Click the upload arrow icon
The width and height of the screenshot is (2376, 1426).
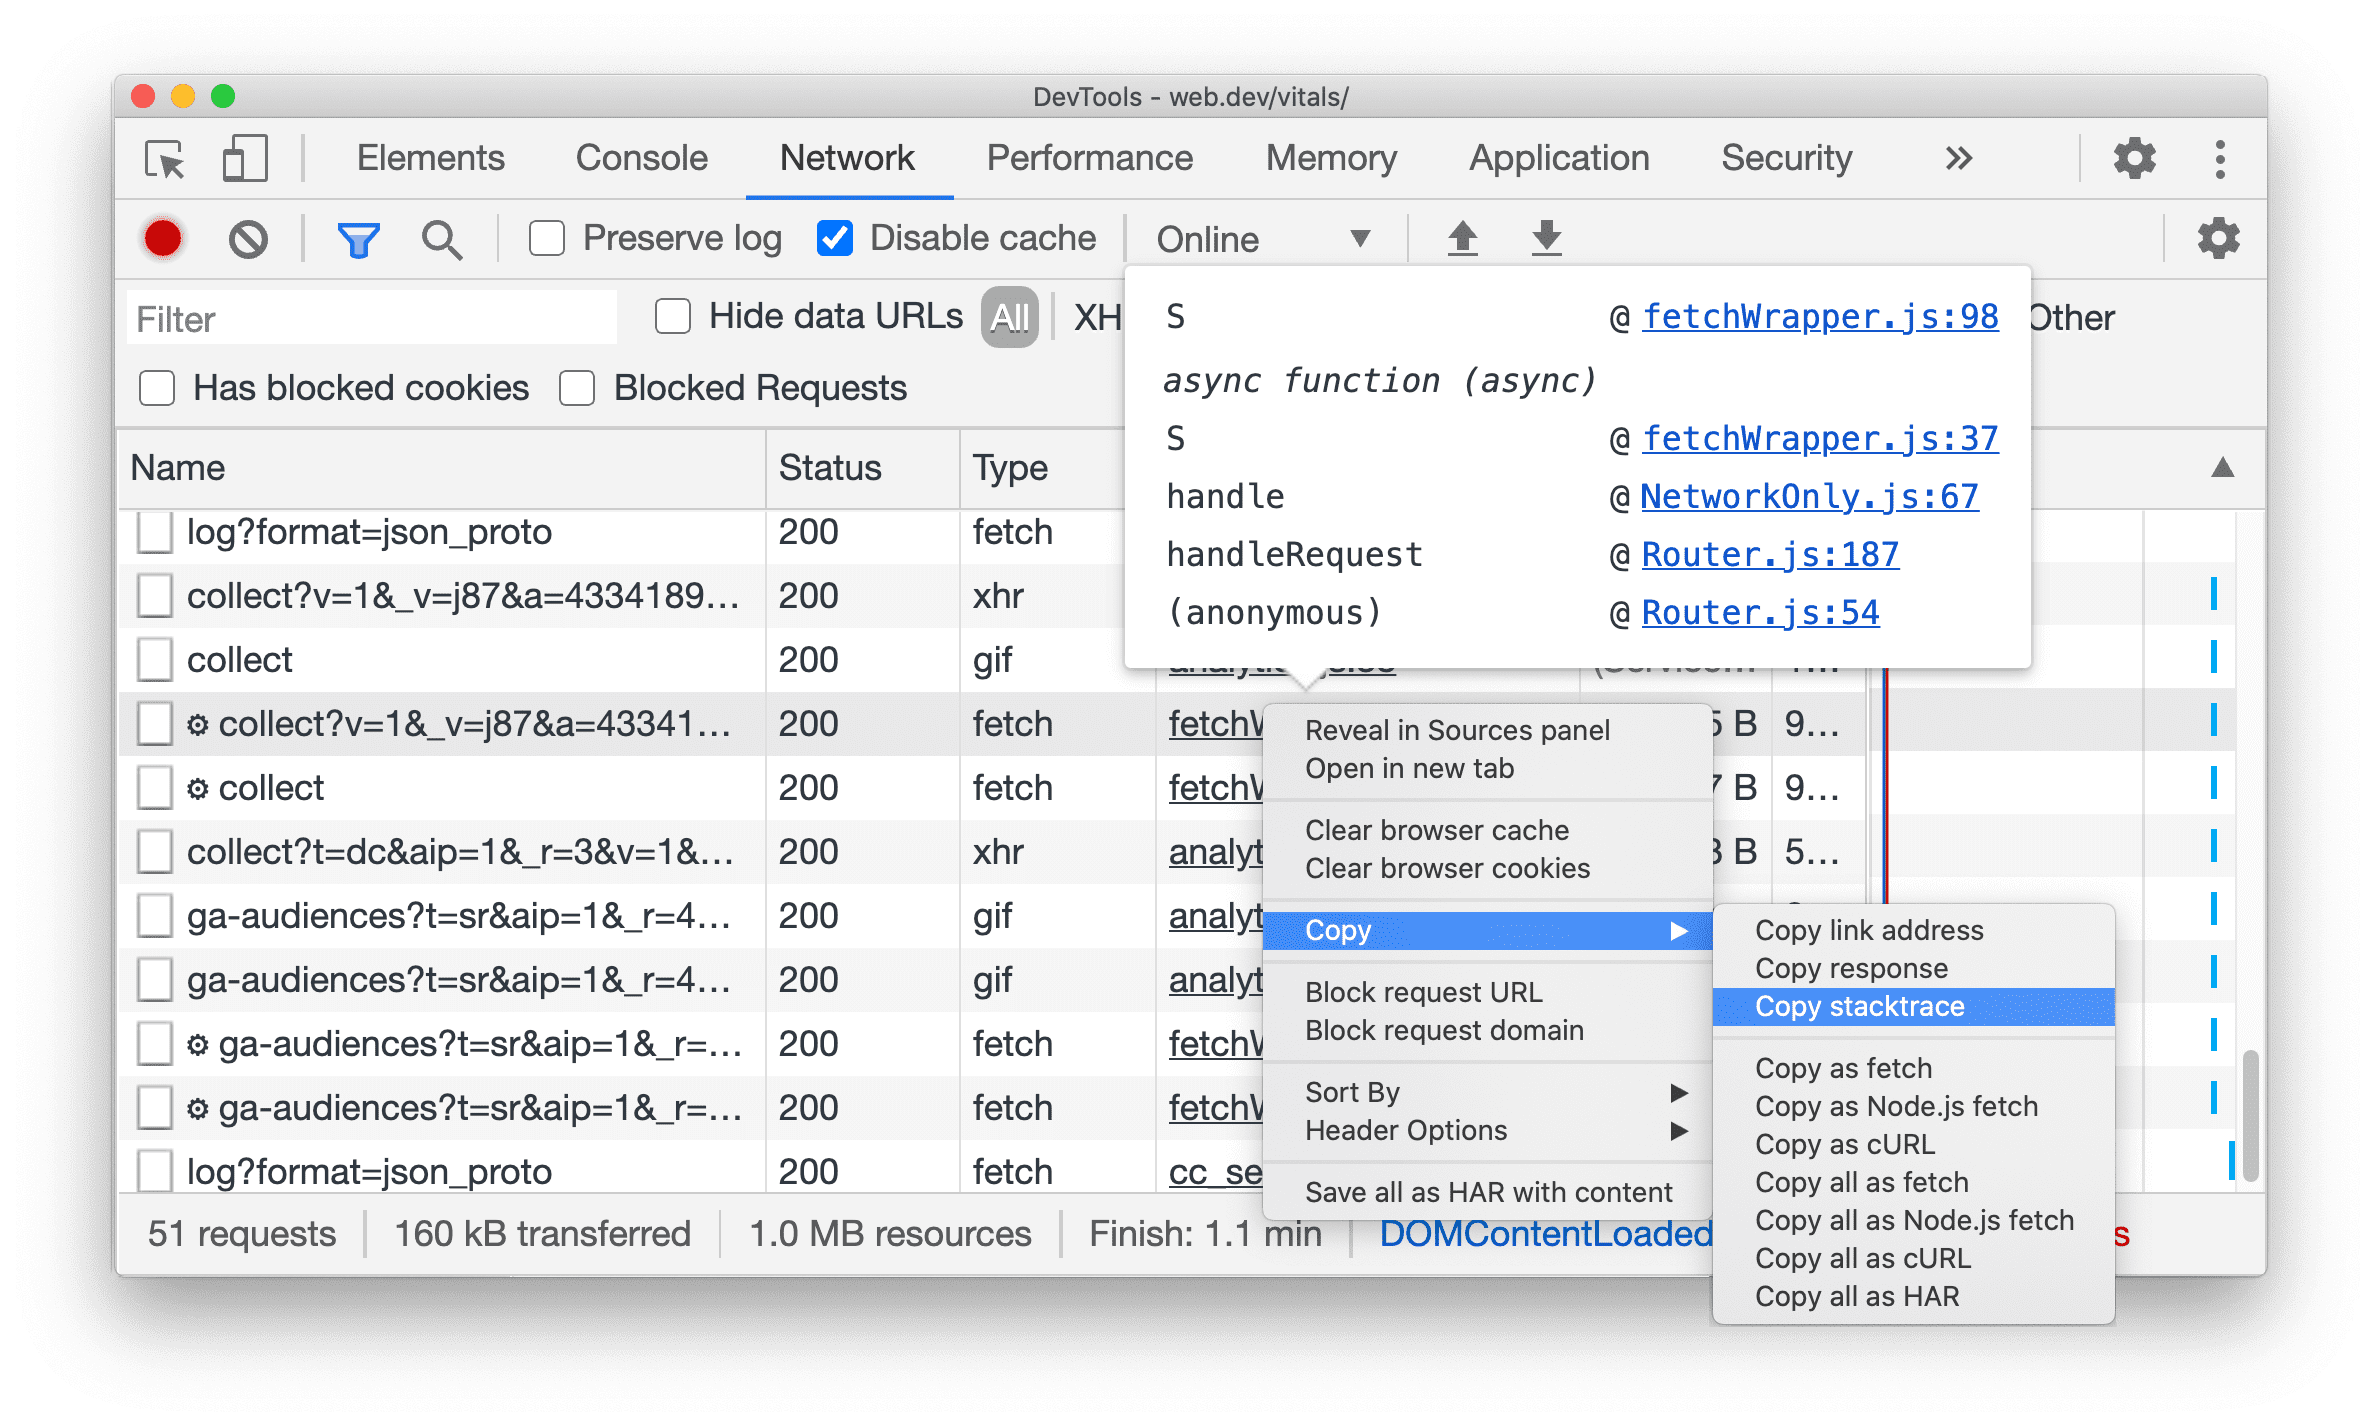point(1461,236)
